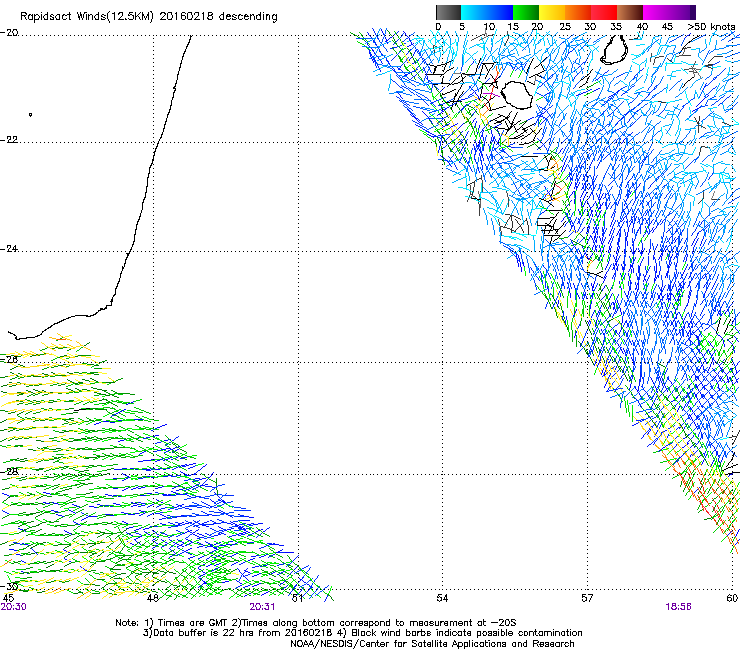Viewport: 740px width, 650px height.
Task: Click the dark purple 45-50 knots segment
Action: (682, 12)
